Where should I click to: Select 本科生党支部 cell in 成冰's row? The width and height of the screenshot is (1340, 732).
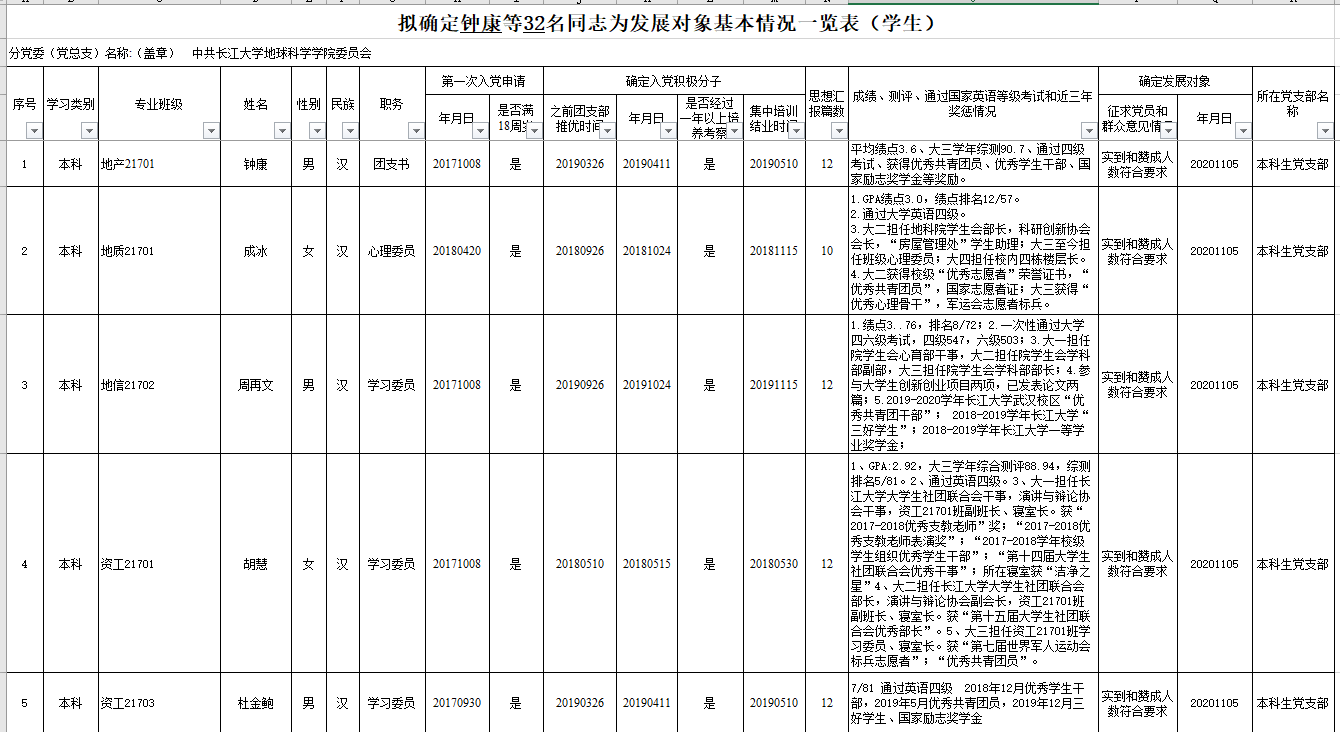tap(1293, 251)
